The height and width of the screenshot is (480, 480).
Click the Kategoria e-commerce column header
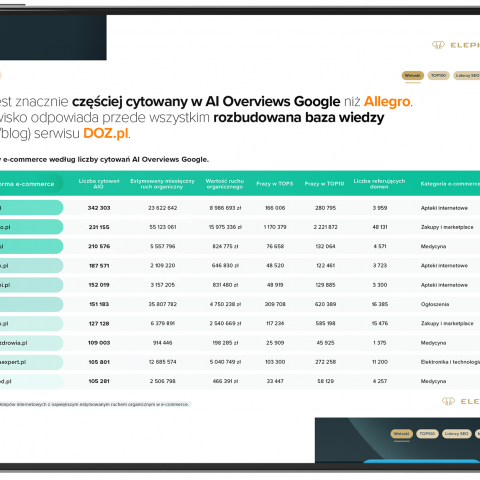[450, 184]
